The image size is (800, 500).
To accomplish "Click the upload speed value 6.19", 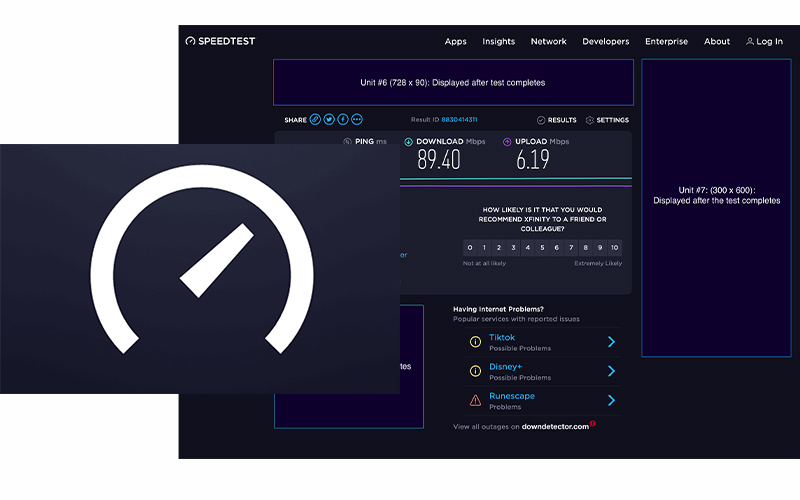I will tap(533, 160).
